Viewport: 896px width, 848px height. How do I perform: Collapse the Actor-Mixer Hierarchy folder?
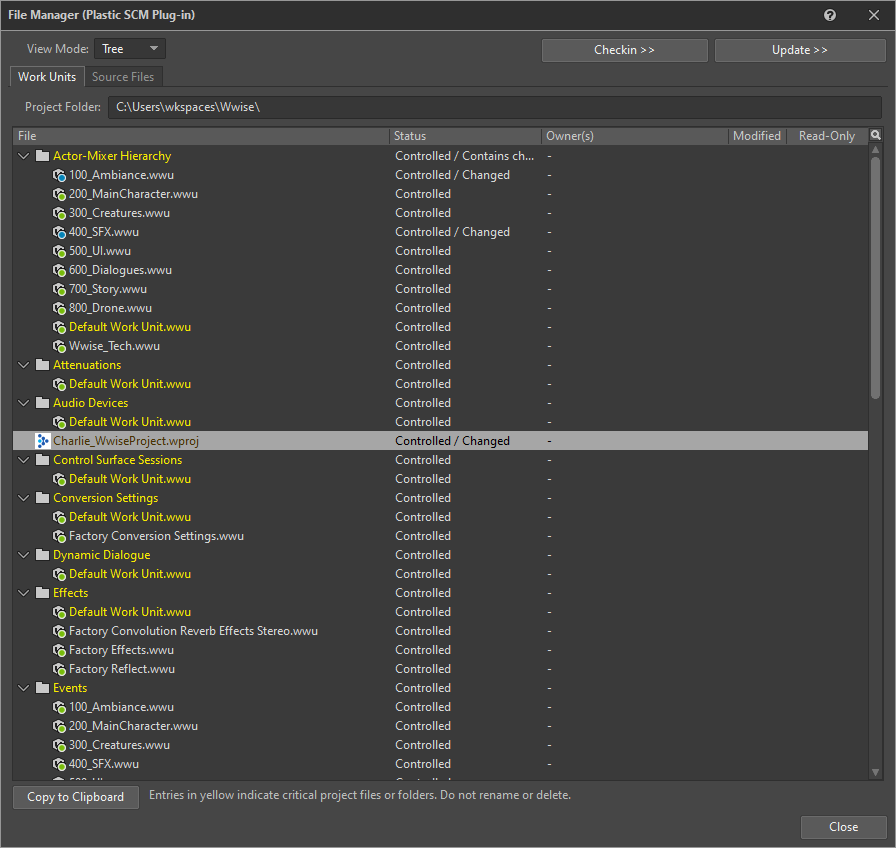(x=24, y=156)
